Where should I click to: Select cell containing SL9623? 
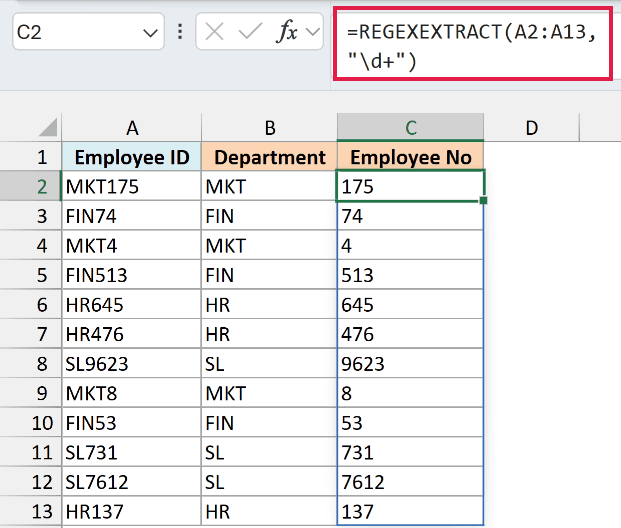131,364
